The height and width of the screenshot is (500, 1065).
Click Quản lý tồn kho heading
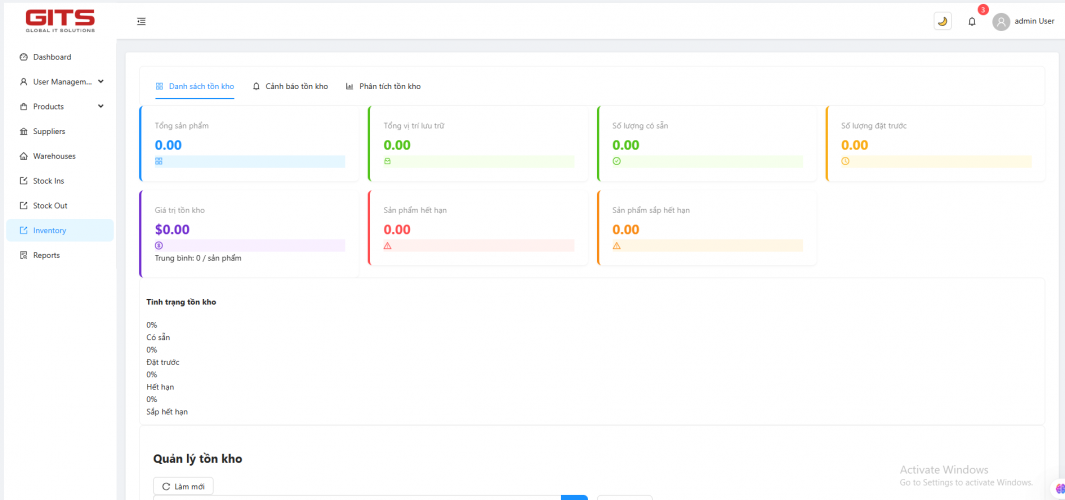coord(198,459)
